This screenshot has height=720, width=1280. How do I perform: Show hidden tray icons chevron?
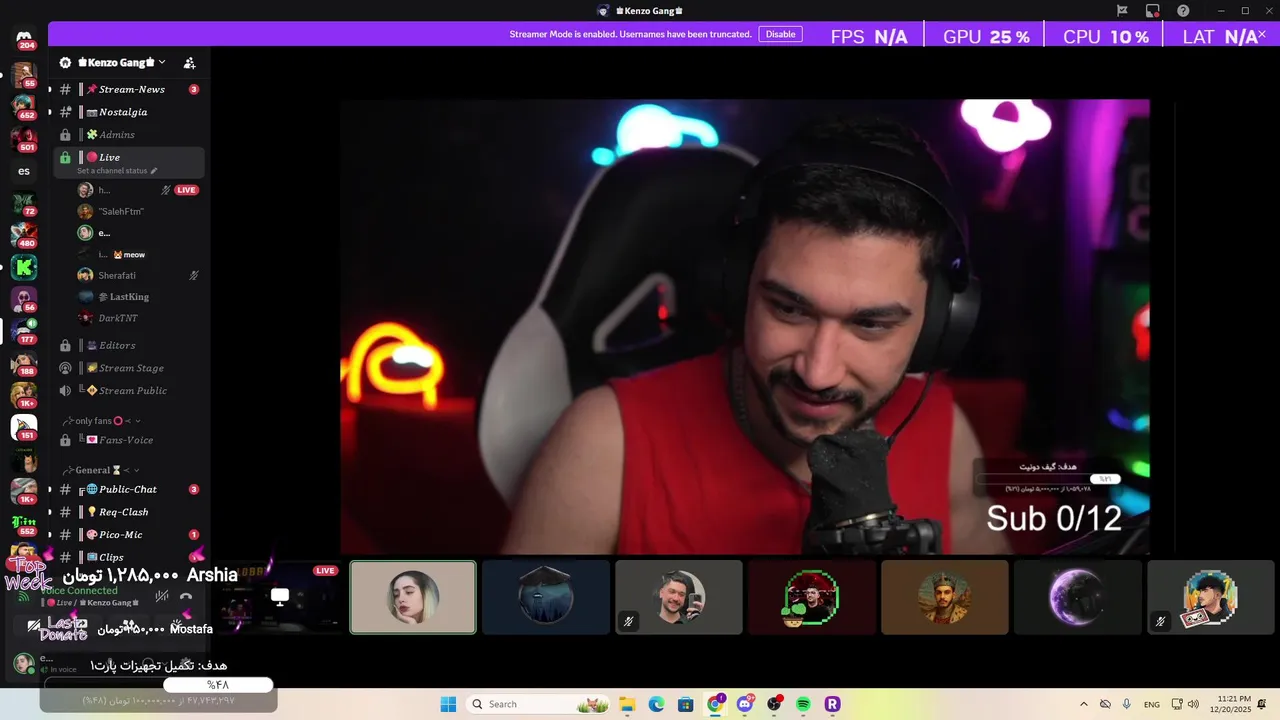pyautogui.click(x=1084, y=704)
